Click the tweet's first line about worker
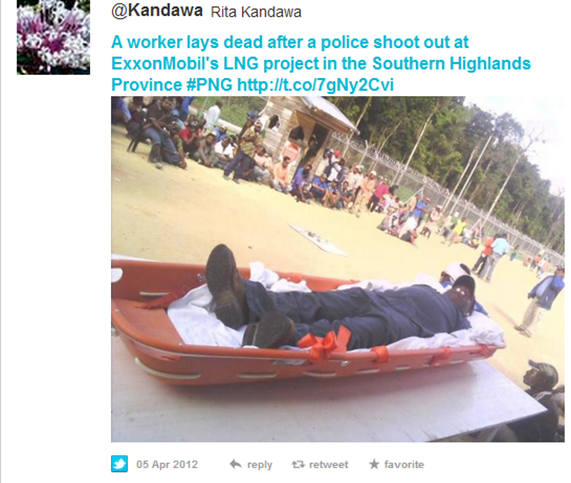The width and height of the screenshot is (571, 483). coord(290,42)
